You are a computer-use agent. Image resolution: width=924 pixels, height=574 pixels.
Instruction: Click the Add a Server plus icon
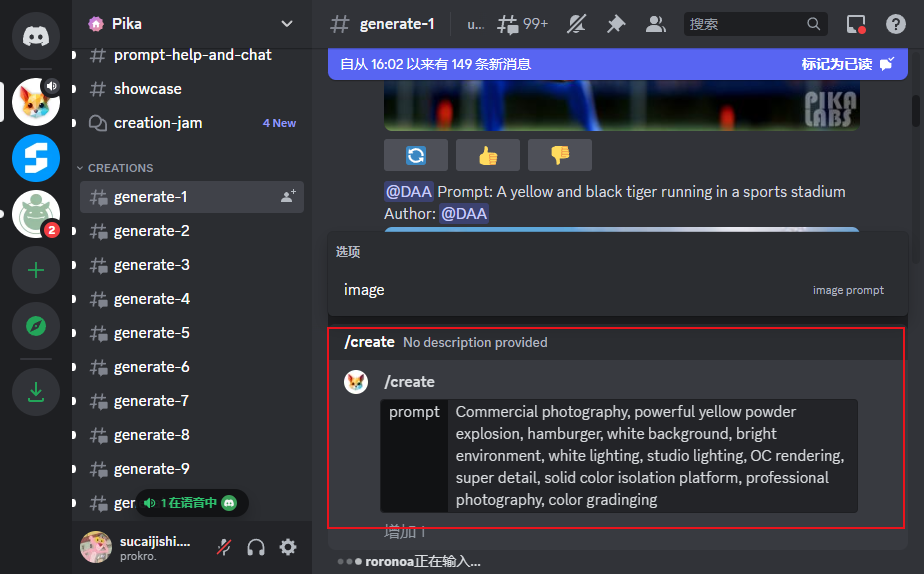coord(36,270)
